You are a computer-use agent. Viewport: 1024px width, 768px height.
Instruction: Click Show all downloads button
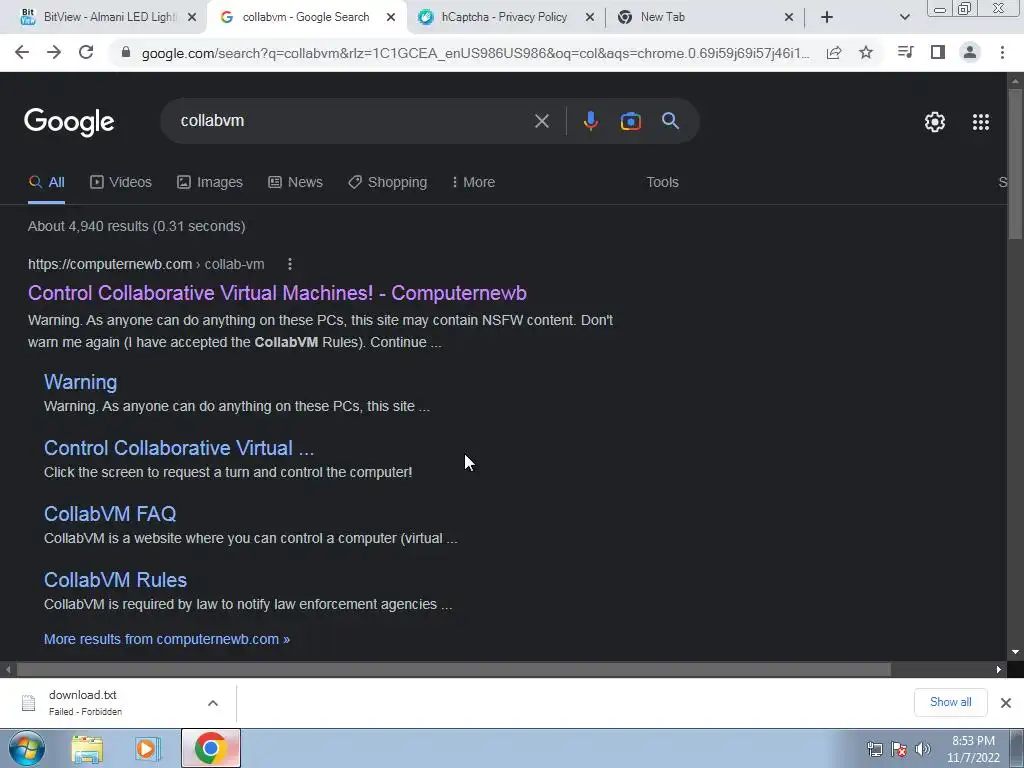click(x=950, y=702)
